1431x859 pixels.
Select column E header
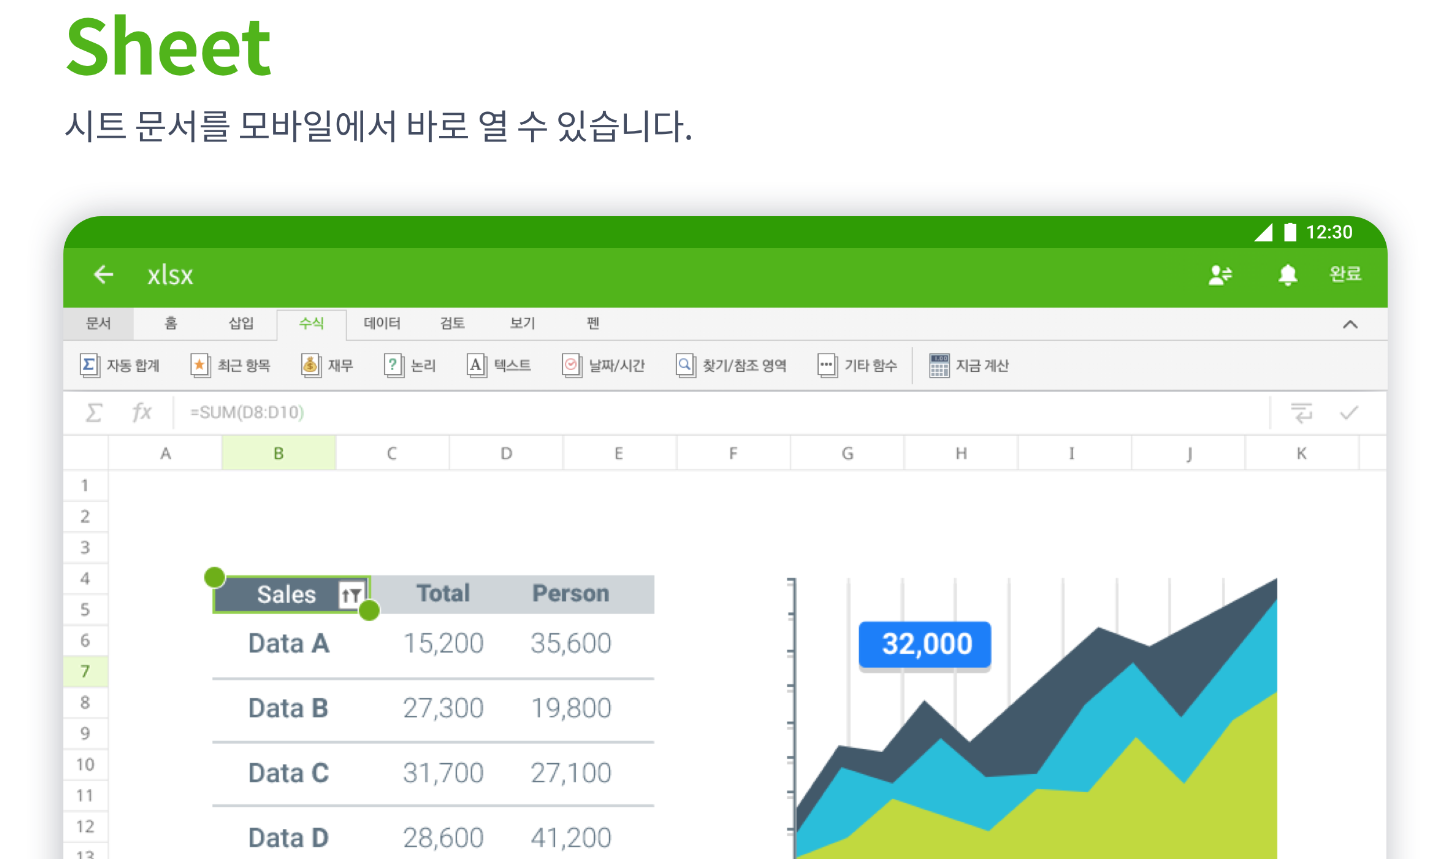click(x=619, y=453)
